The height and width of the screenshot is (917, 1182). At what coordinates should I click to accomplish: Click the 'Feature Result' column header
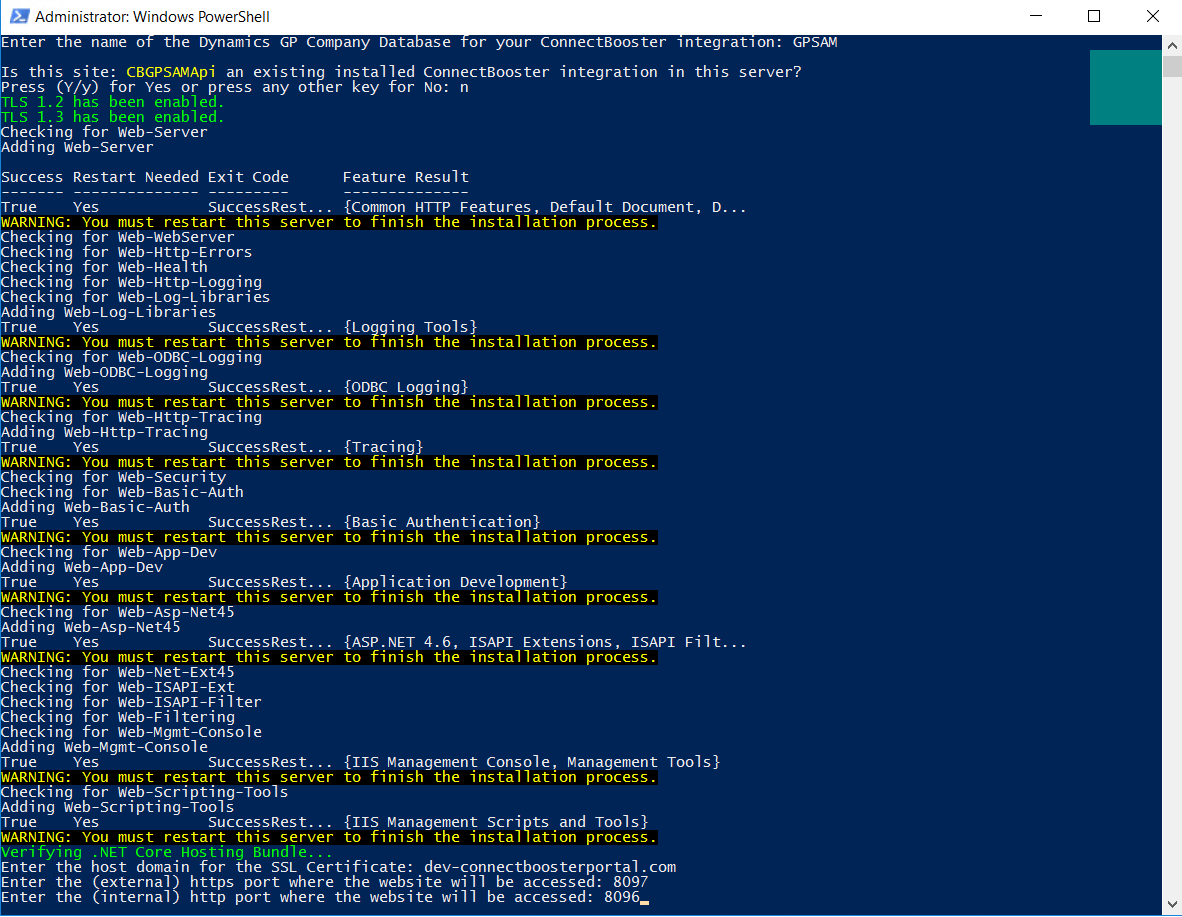[405, 177]
